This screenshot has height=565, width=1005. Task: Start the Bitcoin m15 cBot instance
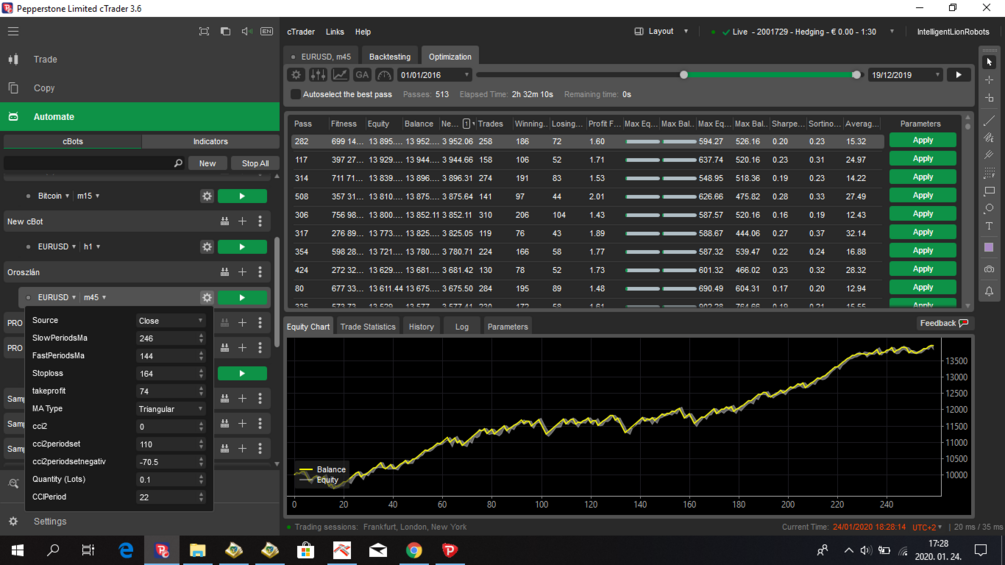(x=242, y=196)
